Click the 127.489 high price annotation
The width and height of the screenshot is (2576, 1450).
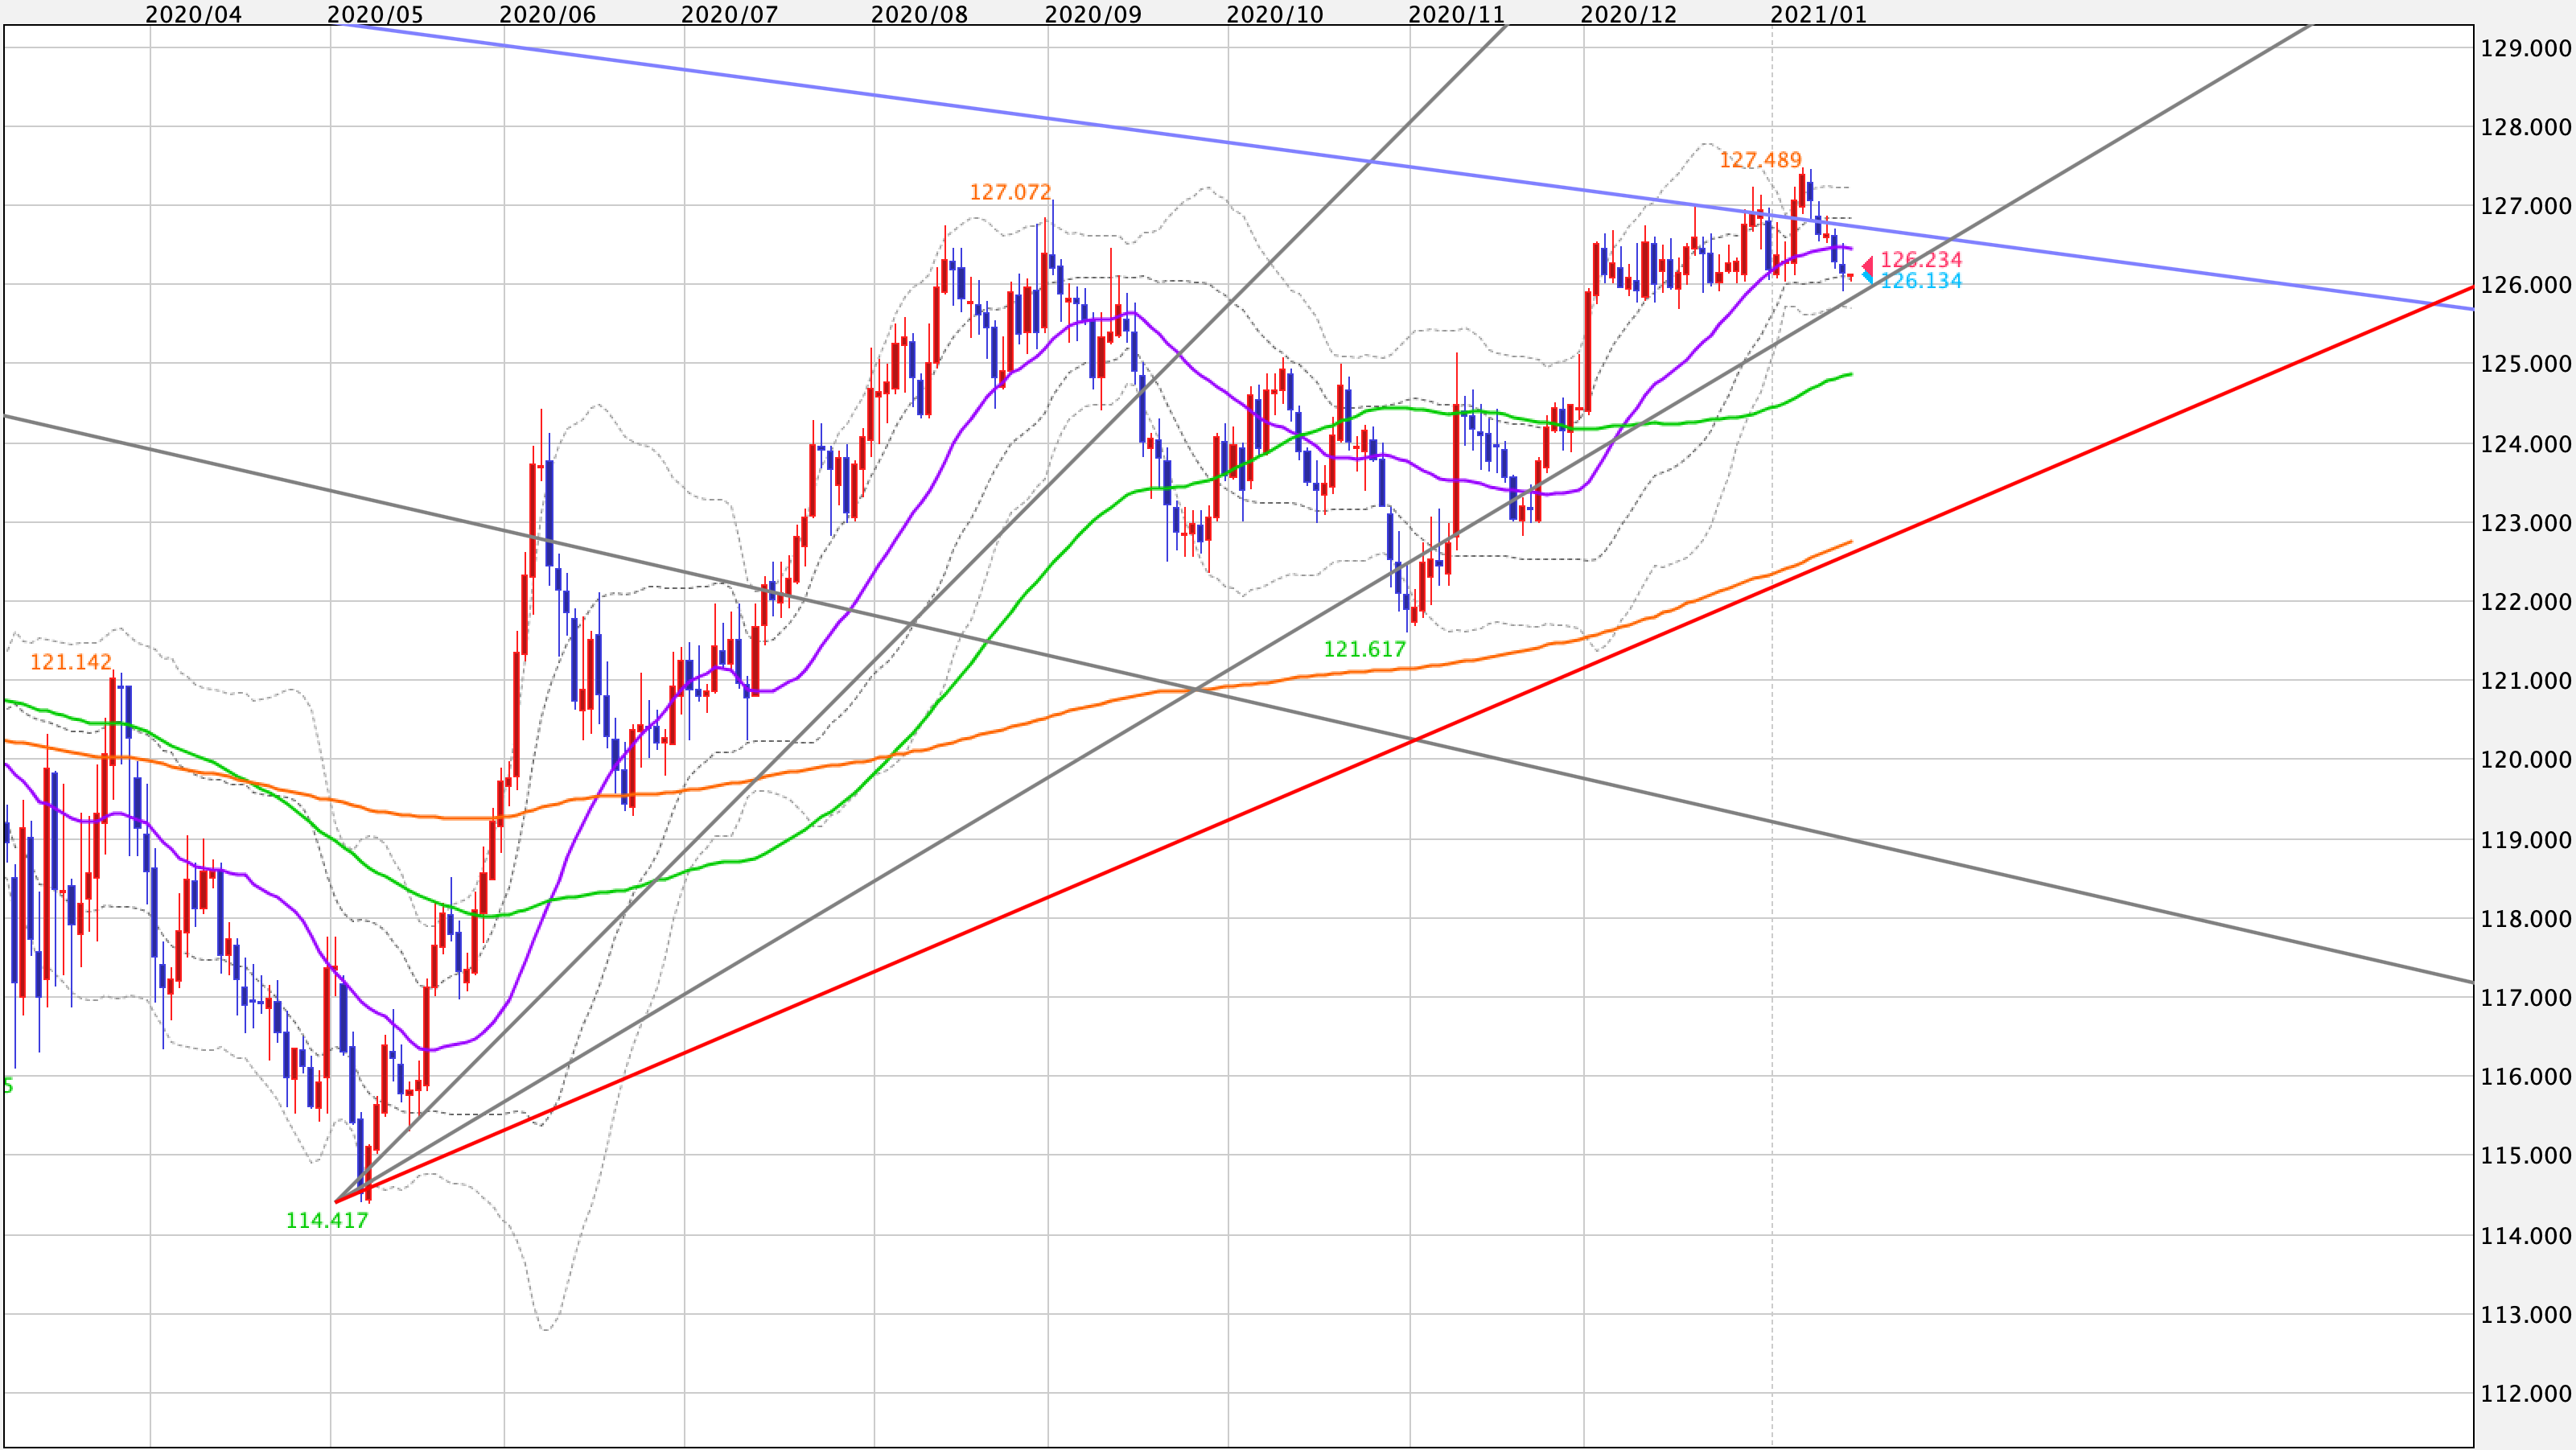[x=1760, y=160]
